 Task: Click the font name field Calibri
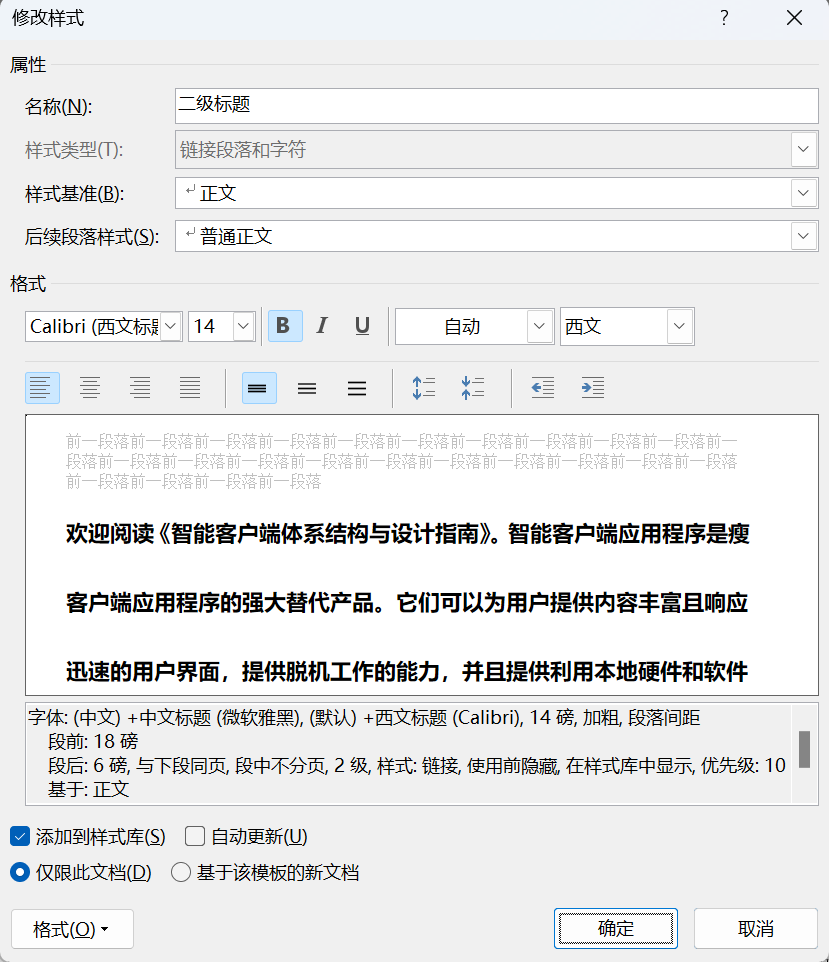pos(93,326)
